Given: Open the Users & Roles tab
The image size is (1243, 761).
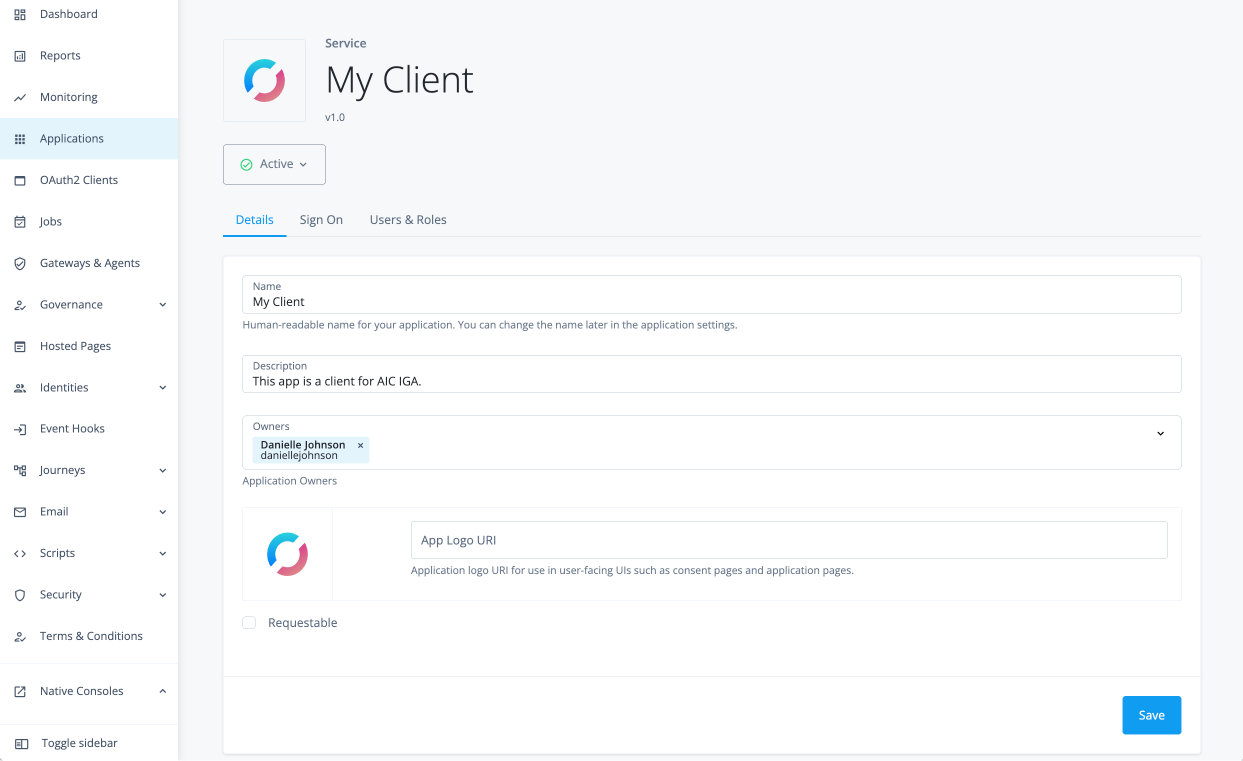Looking at the screenshot, I should pyautogui.click(x=408, y=219).
